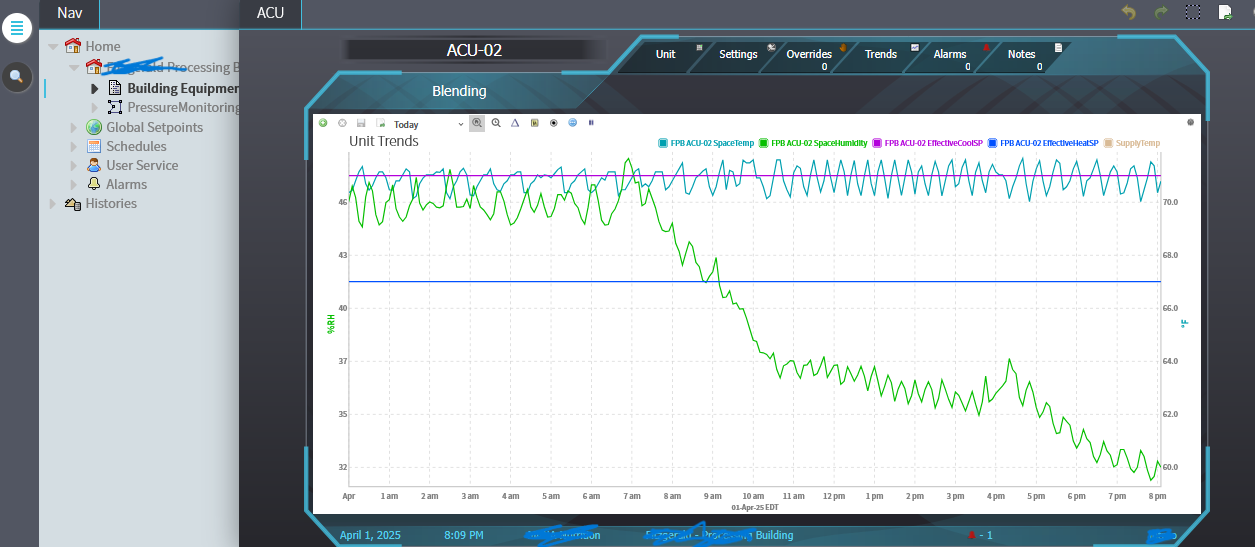This screenshot has width=1255, height=547.
Task: Expand the PressureMonitoring node
Action: point(95,108)
